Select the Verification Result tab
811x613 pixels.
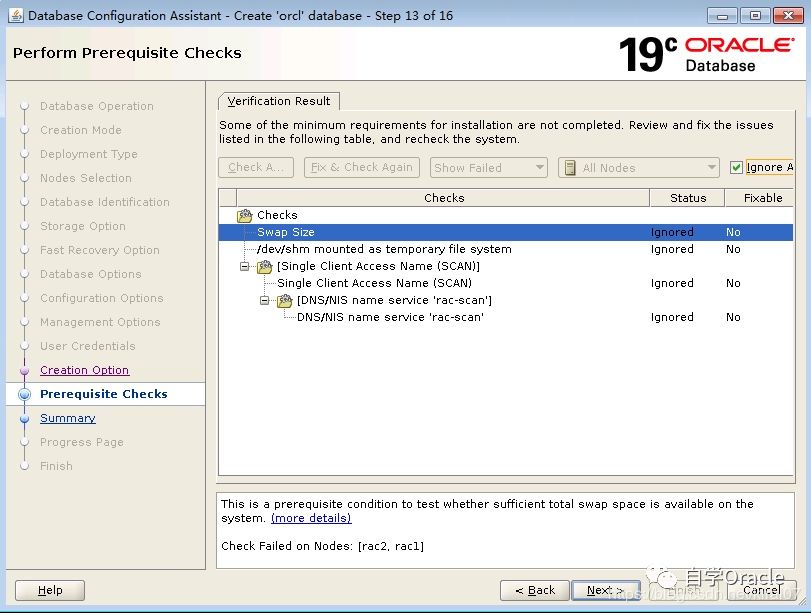[x=279, y=101]
